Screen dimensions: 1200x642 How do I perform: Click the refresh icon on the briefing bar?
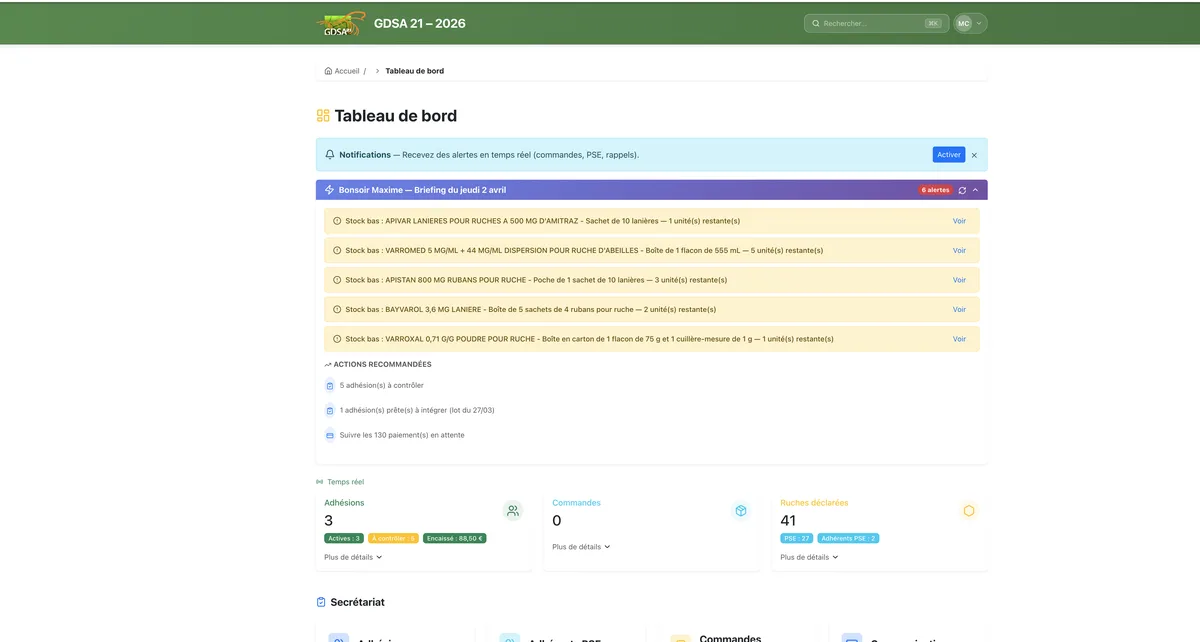click(x=961, y=188)
